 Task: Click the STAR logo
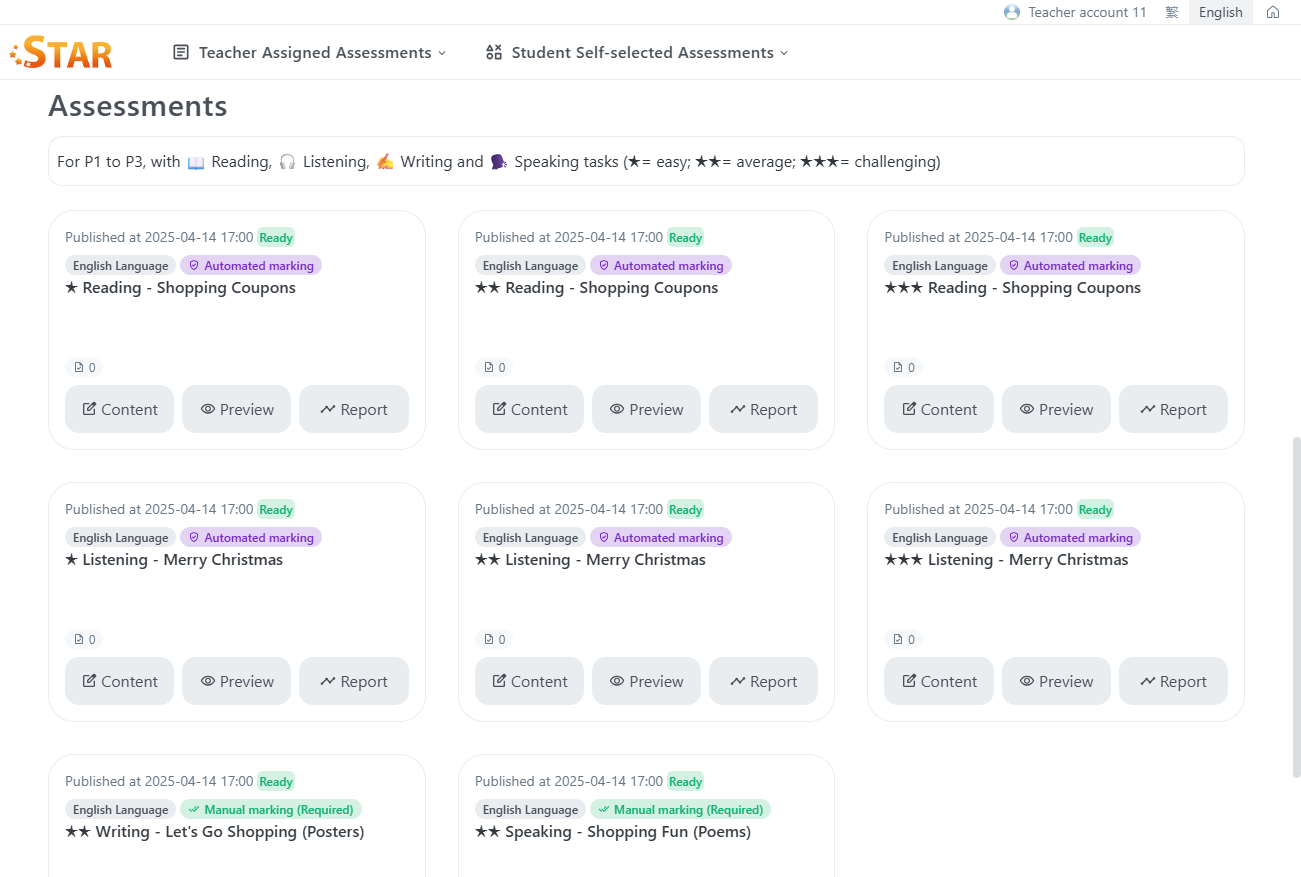click(x=62, y=52)
